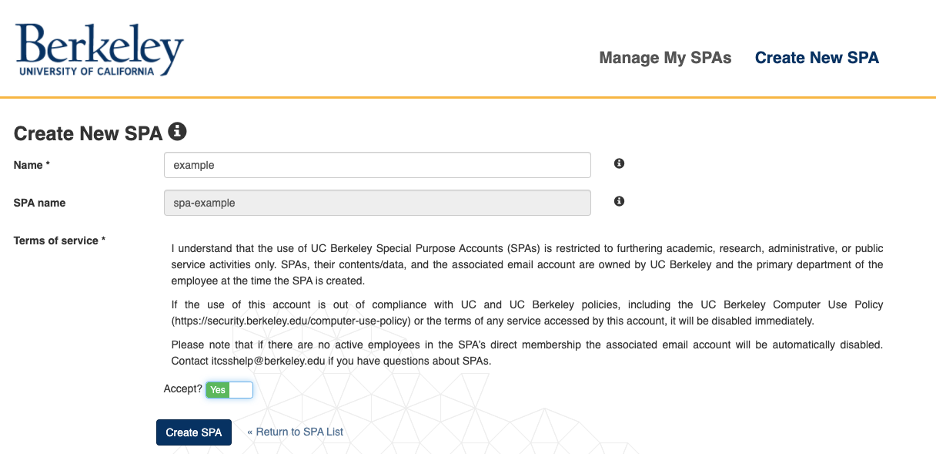Click the disabled SPA name field spa-example
The height and width of the screenshot is (454, 936).
coord(377,203)
